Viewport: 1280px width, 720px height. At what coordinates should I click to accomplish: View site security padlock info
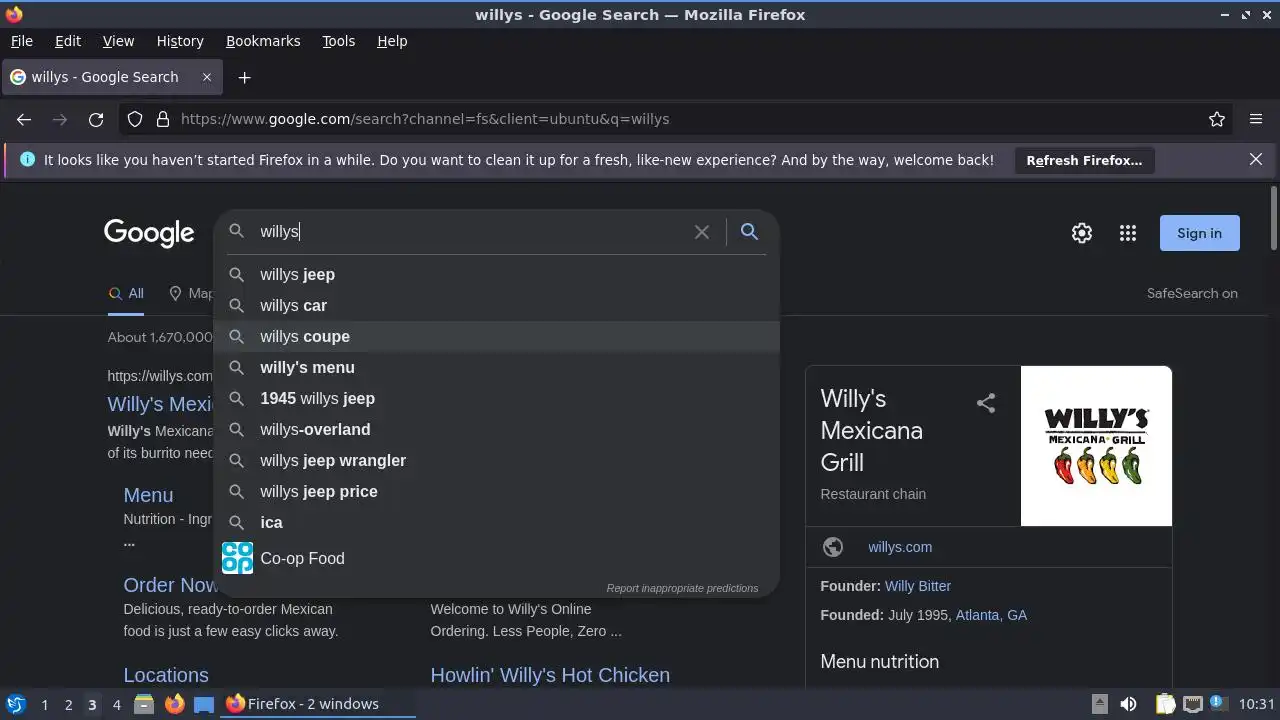[163, 119]
